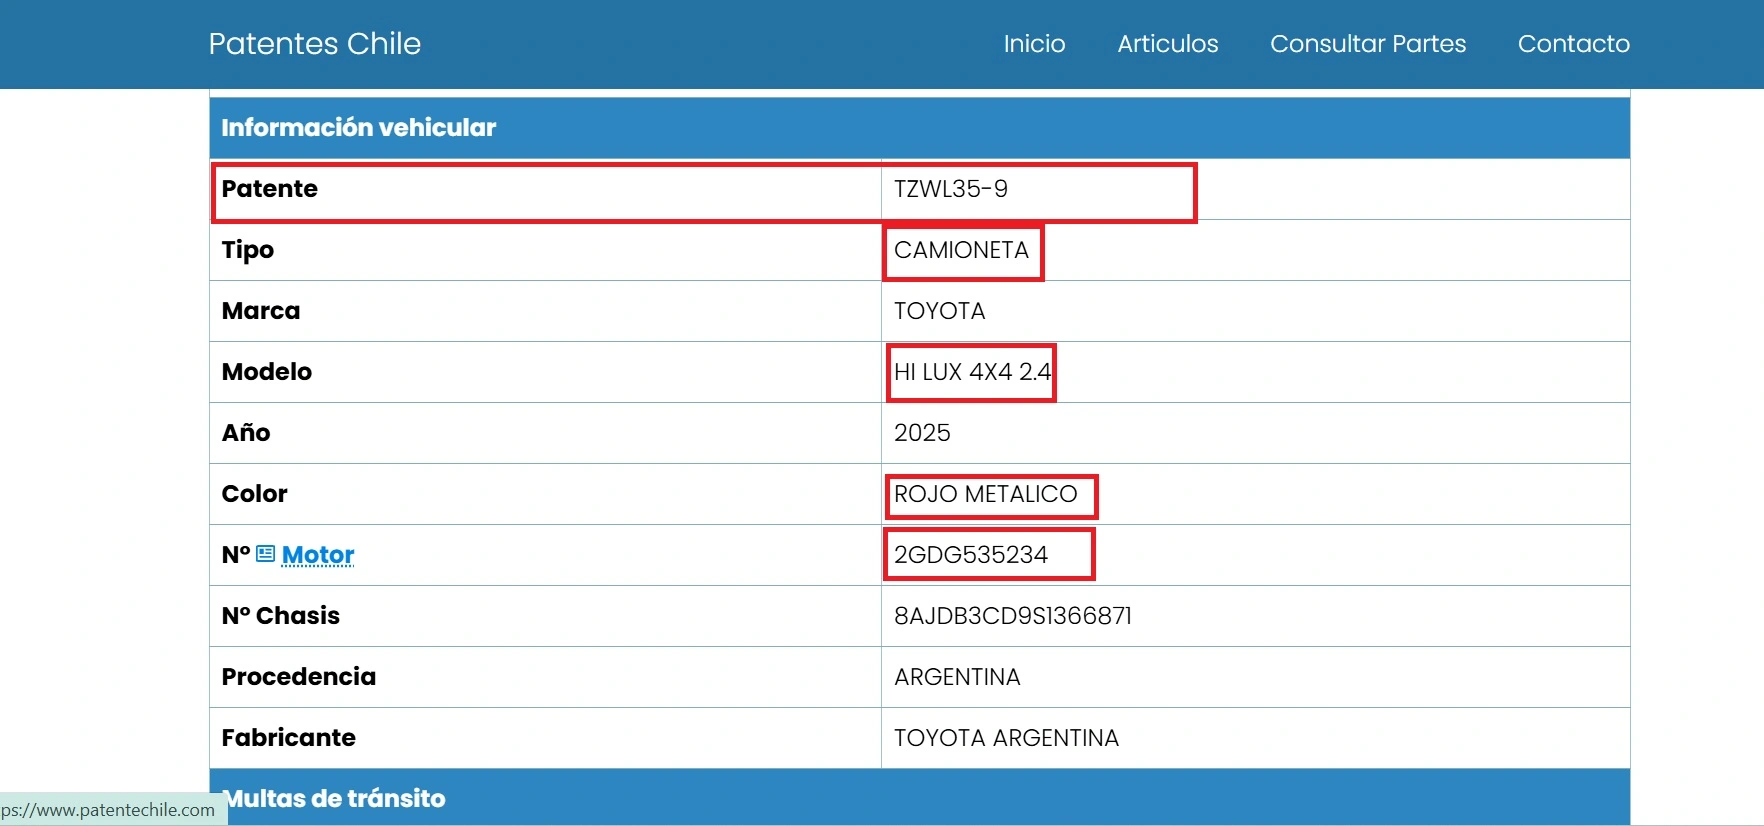Click the small card icon beside Motor
The image size is (1764, 826).
[265, 554]
